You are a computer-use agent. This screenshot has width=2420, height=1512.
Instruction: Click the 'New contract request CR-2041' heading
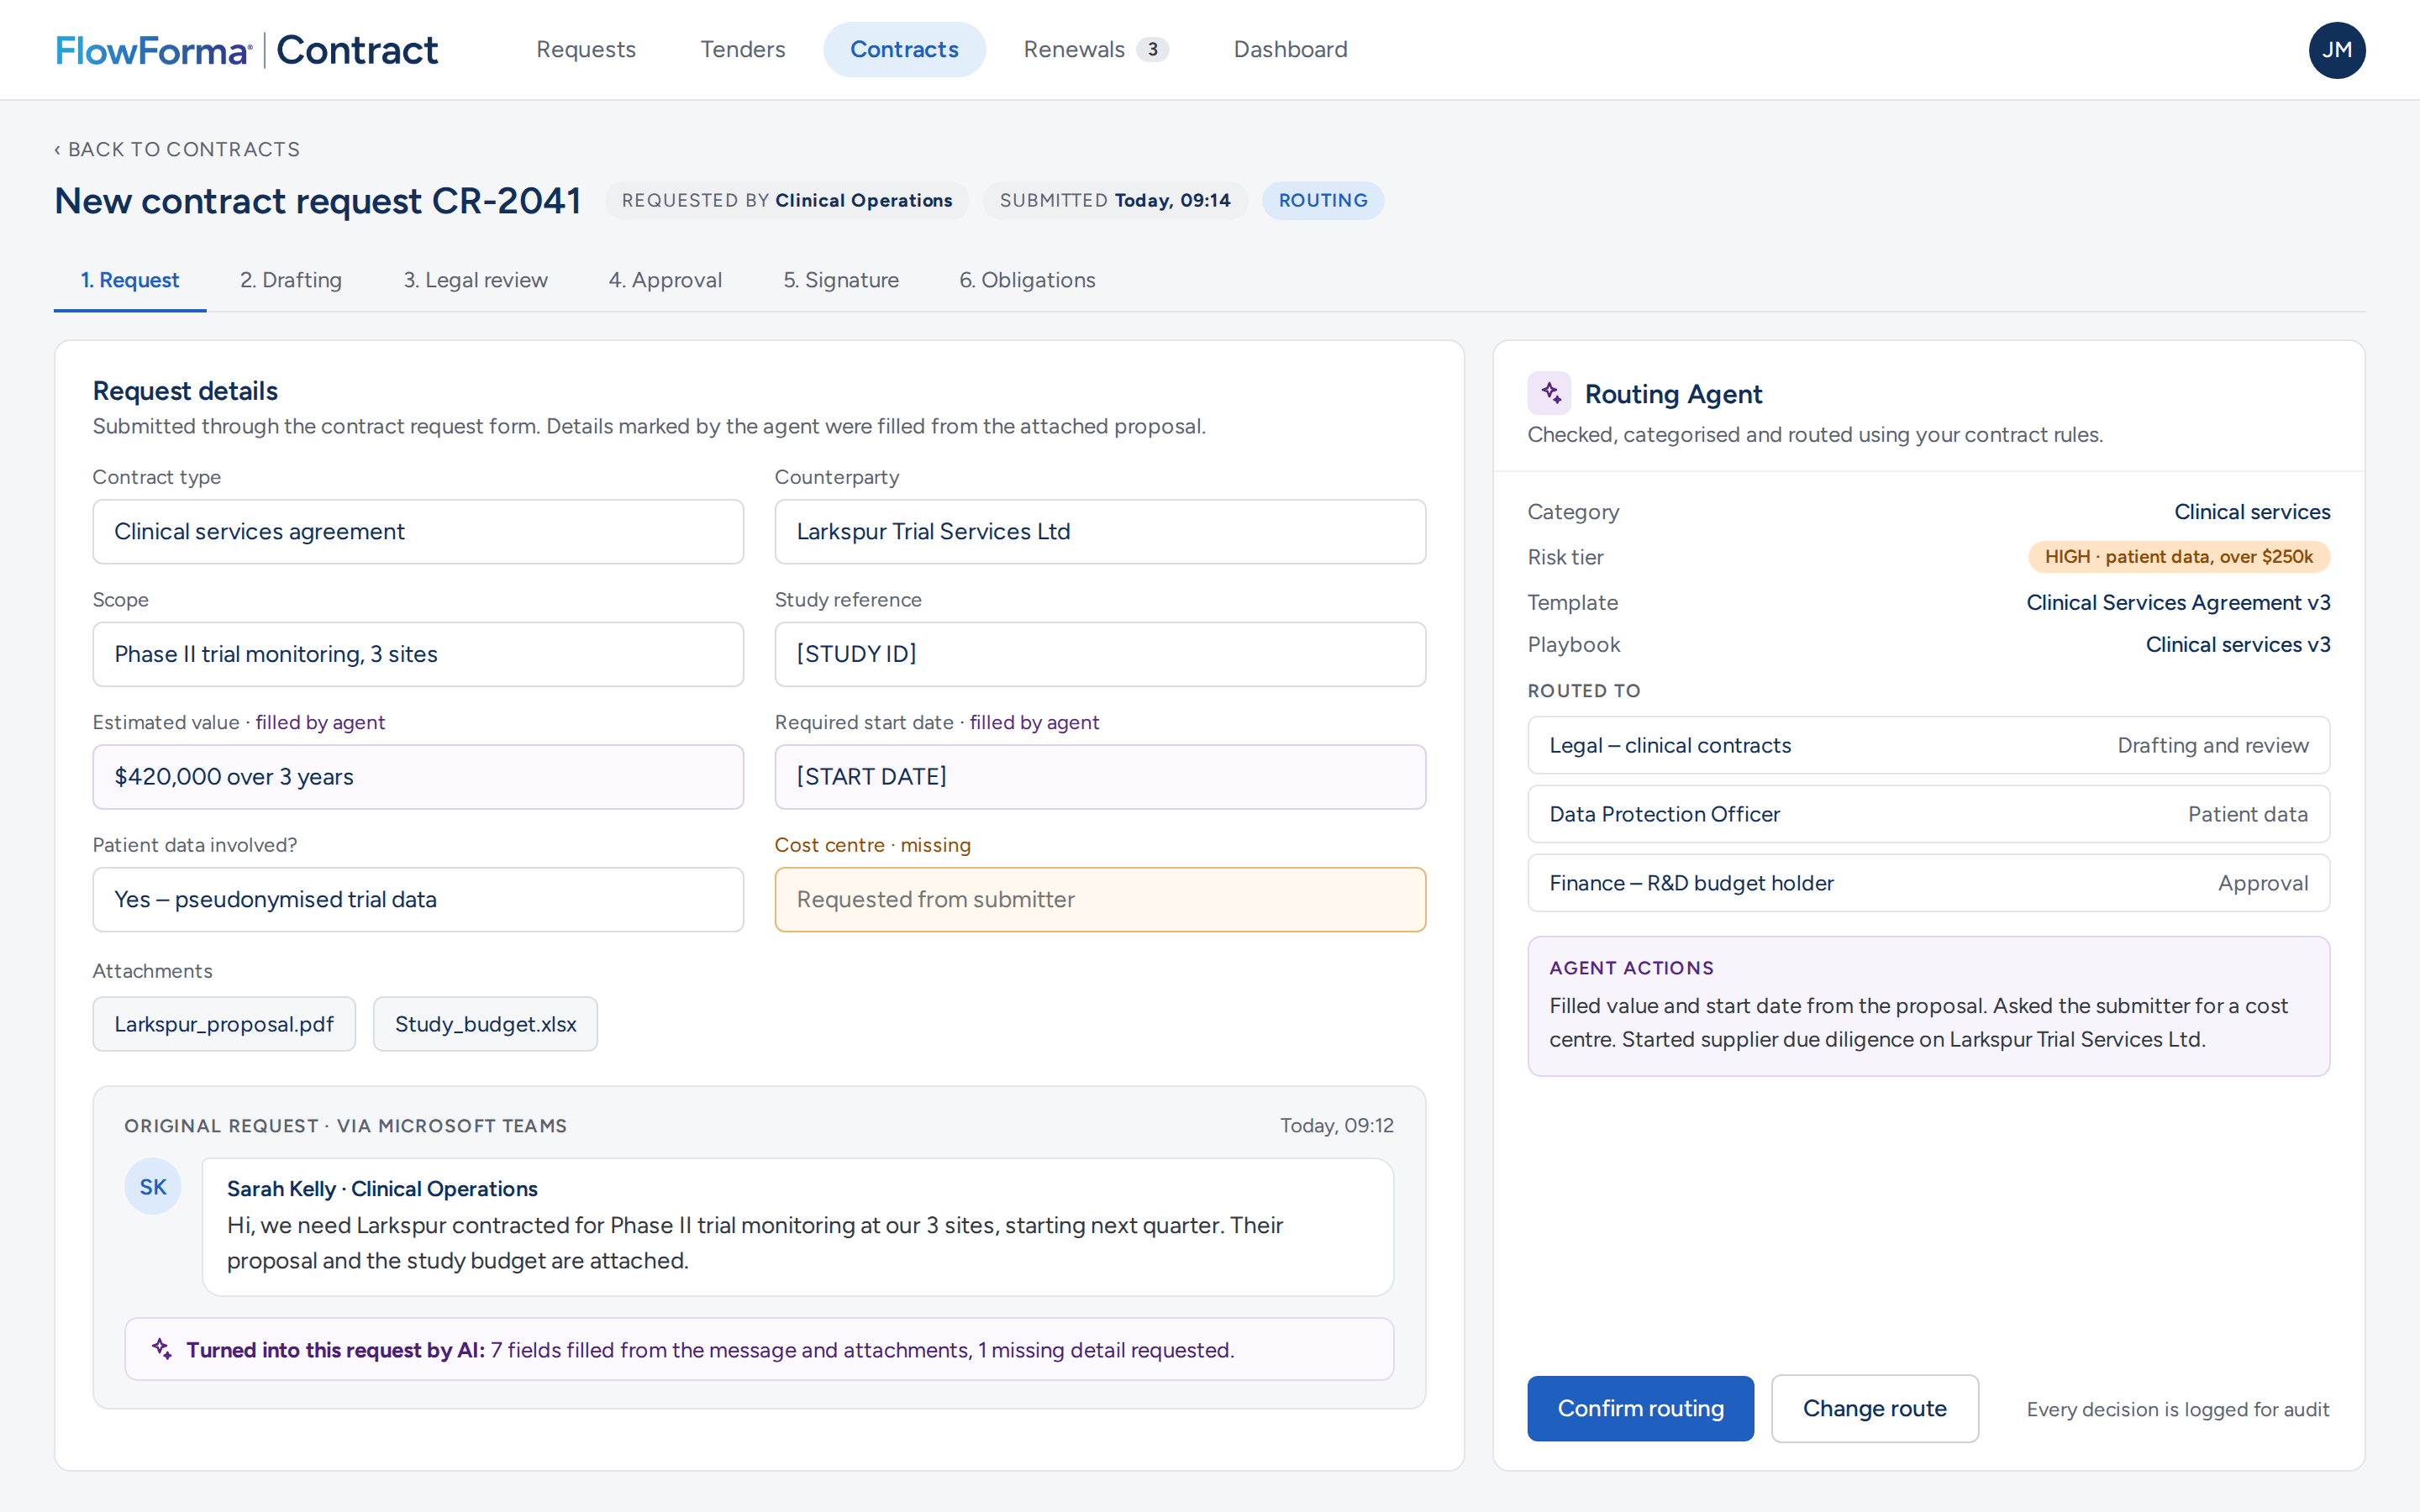pos(317,200)
